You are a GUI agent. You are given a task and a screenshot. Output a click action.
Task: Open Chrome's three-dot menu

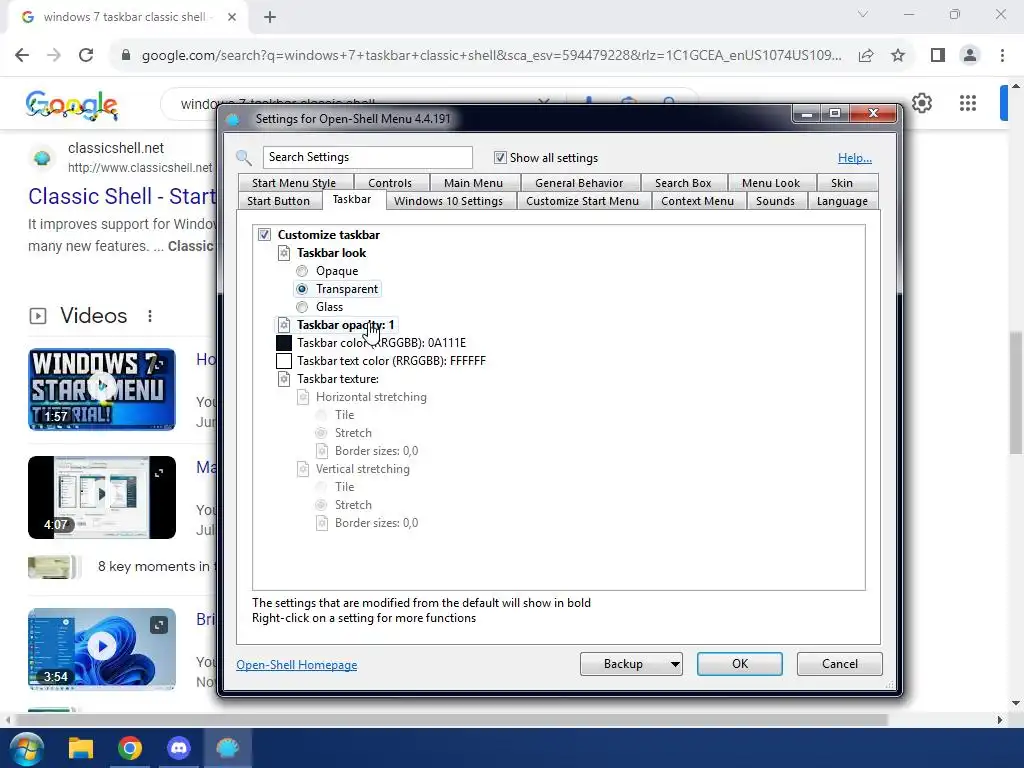(1002, 56)
